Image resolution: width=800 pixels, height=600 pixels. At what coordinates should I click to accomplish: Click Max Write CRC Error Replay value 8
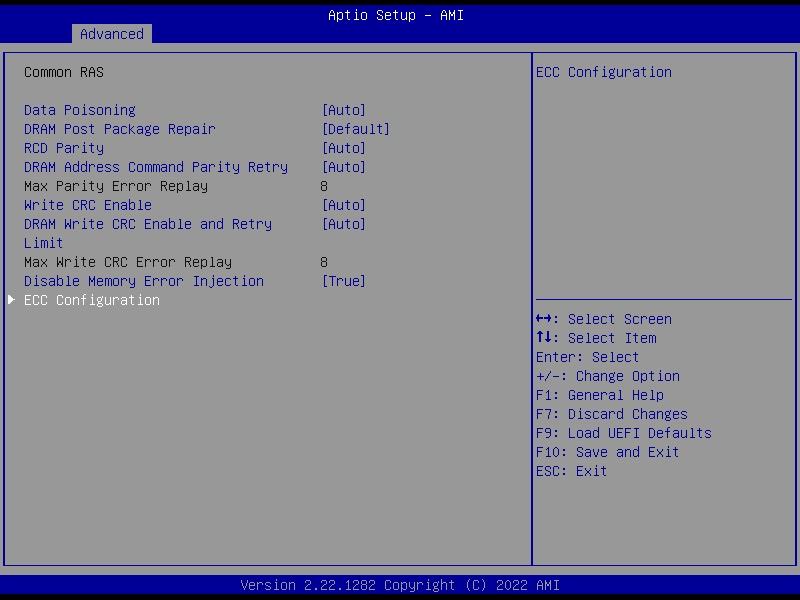324,262
